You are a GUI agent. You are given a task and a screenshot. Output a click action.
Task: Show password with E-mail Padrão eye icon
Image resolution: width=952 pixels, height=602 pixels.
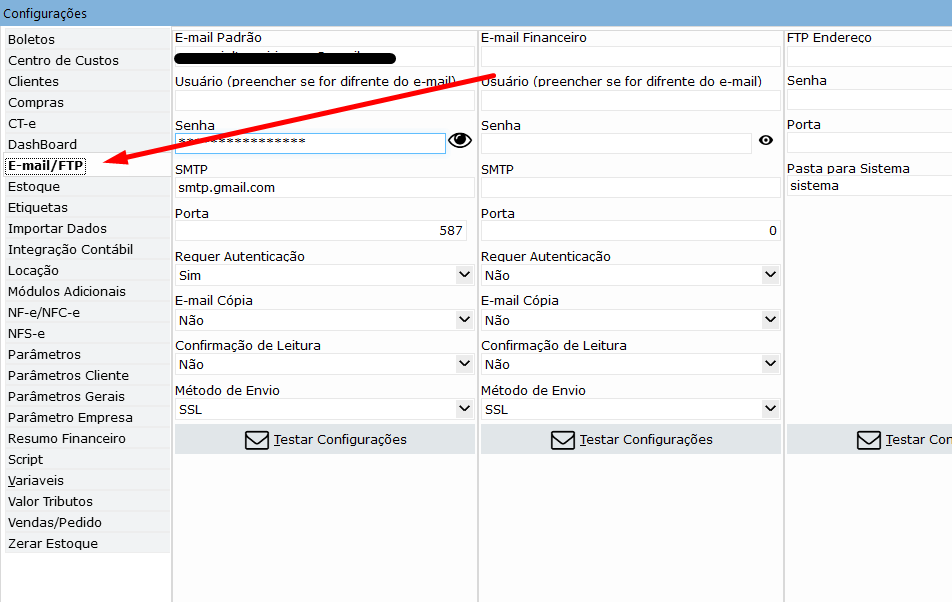(460, 141)
